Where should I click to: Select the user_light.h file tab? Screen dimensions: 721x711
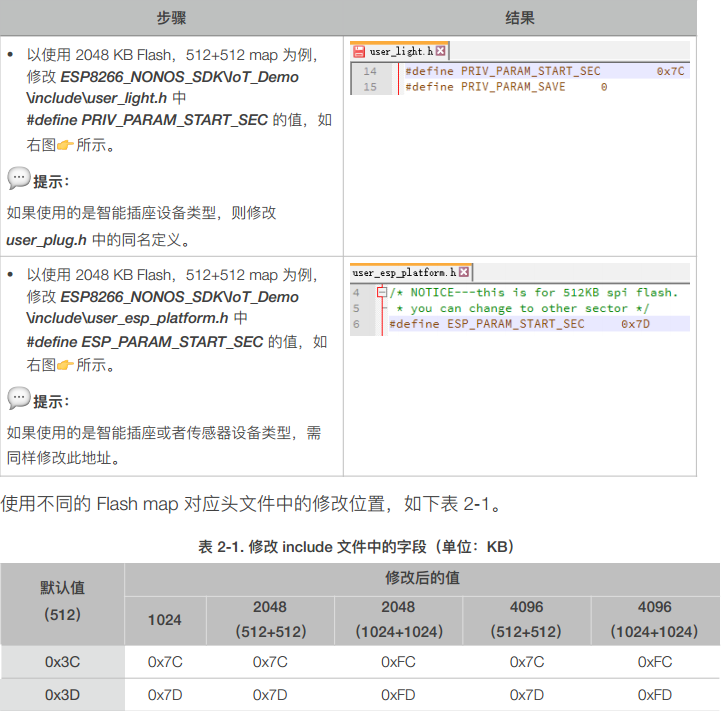tap(400, 51)
